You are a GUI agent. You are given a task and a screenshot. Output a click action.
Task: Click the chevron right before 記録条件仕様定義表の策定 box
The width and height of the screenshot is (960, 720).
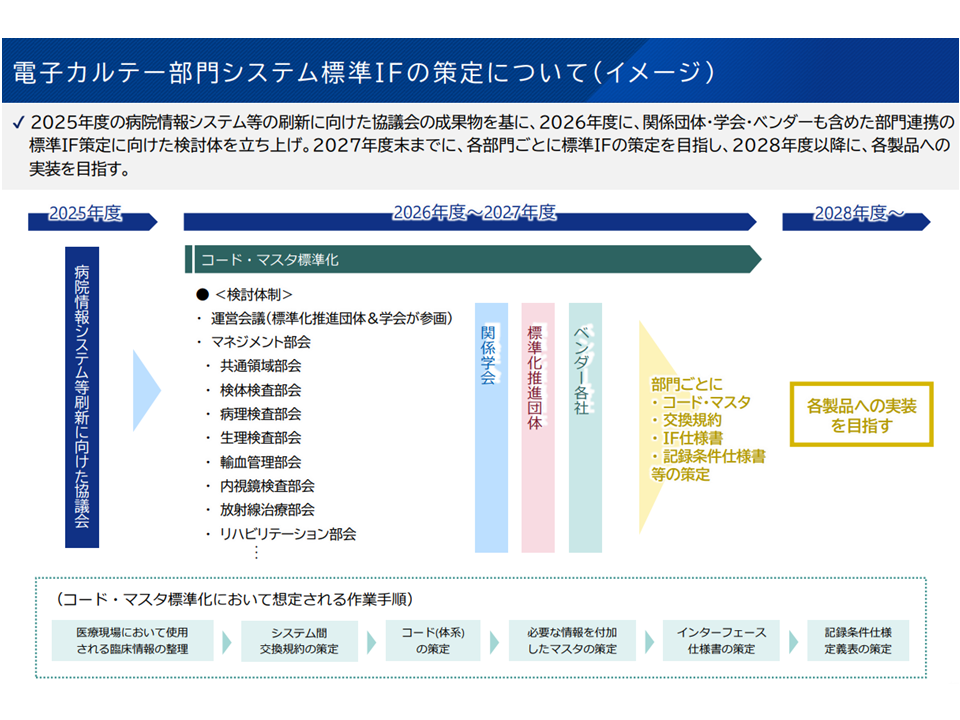[x=793, y=641]
